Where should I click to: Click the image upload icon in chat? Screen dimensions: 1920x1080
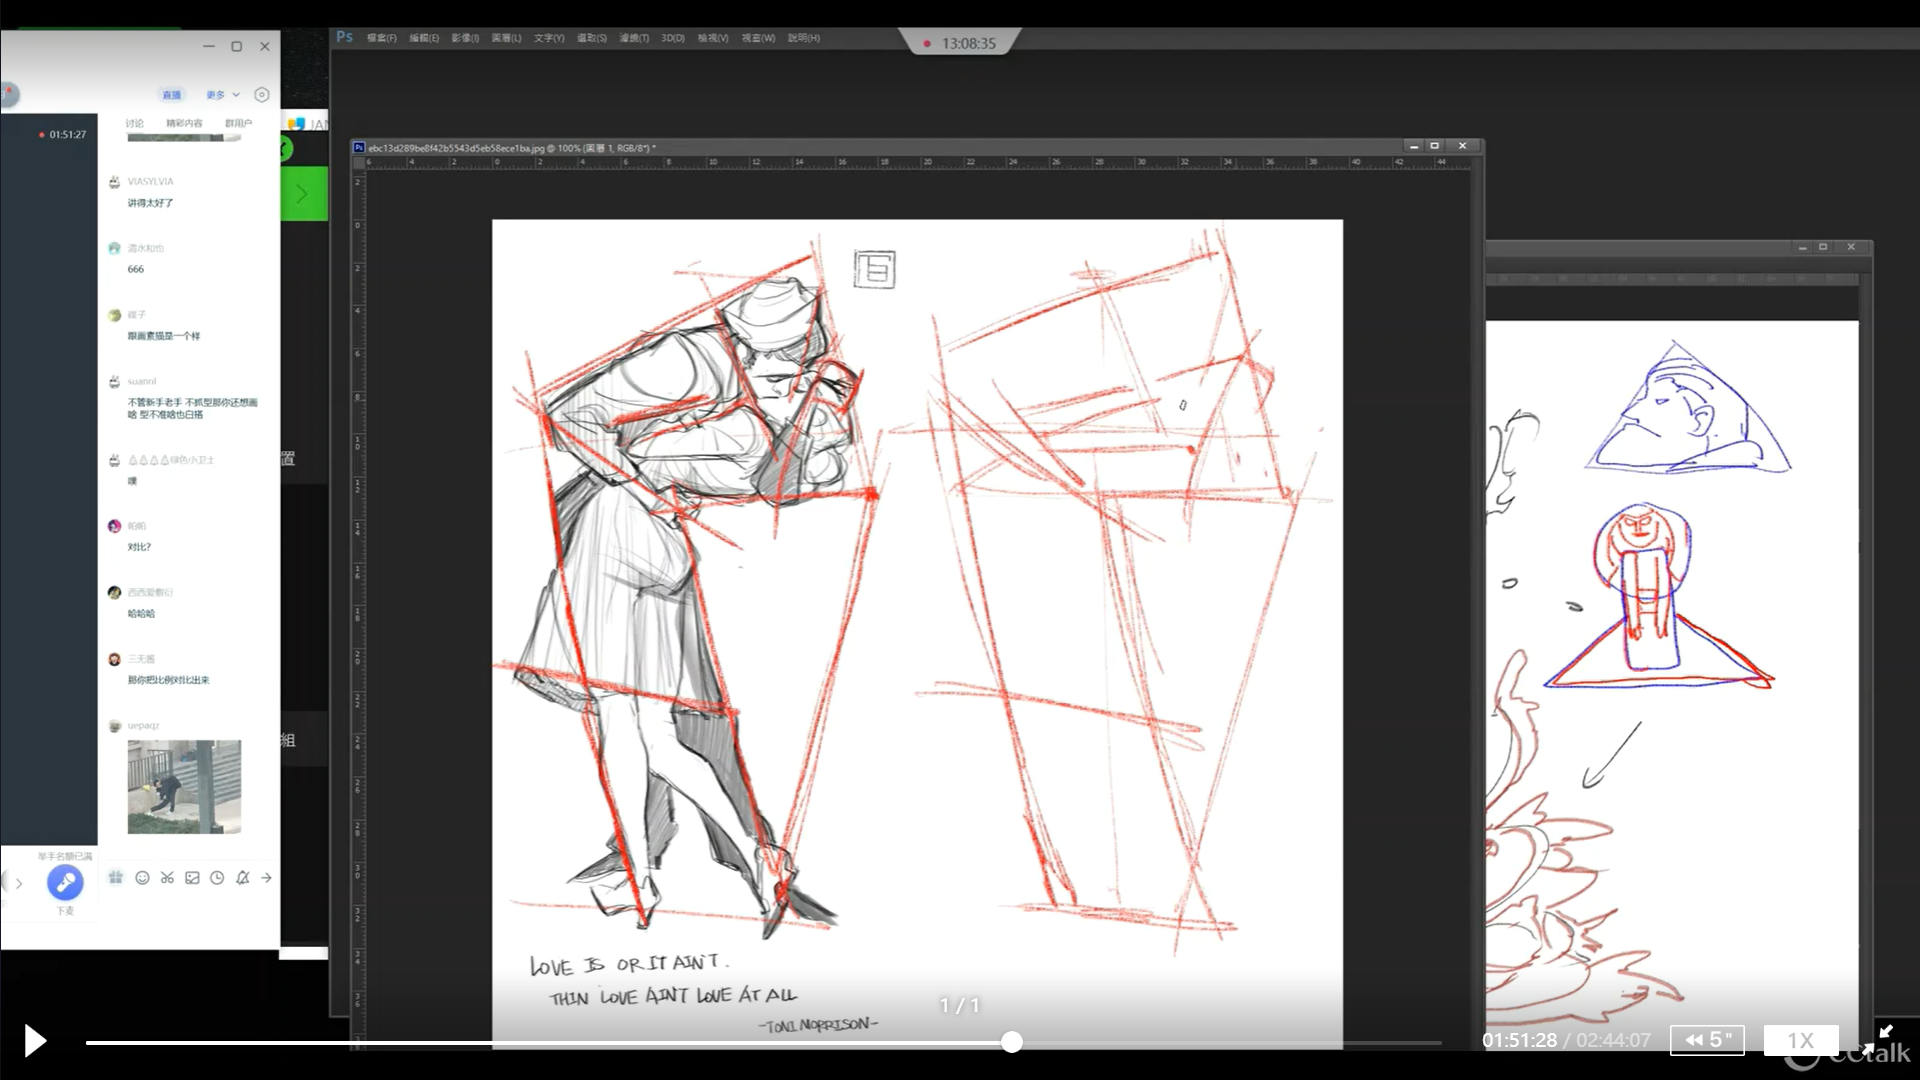(x=192, y=877)
